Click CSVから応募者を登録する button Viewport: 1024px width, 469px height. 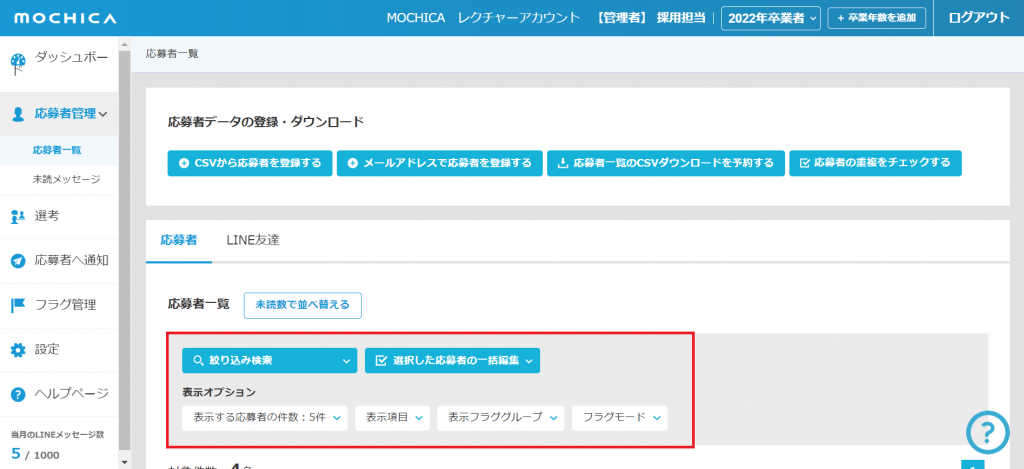[249, 163]
